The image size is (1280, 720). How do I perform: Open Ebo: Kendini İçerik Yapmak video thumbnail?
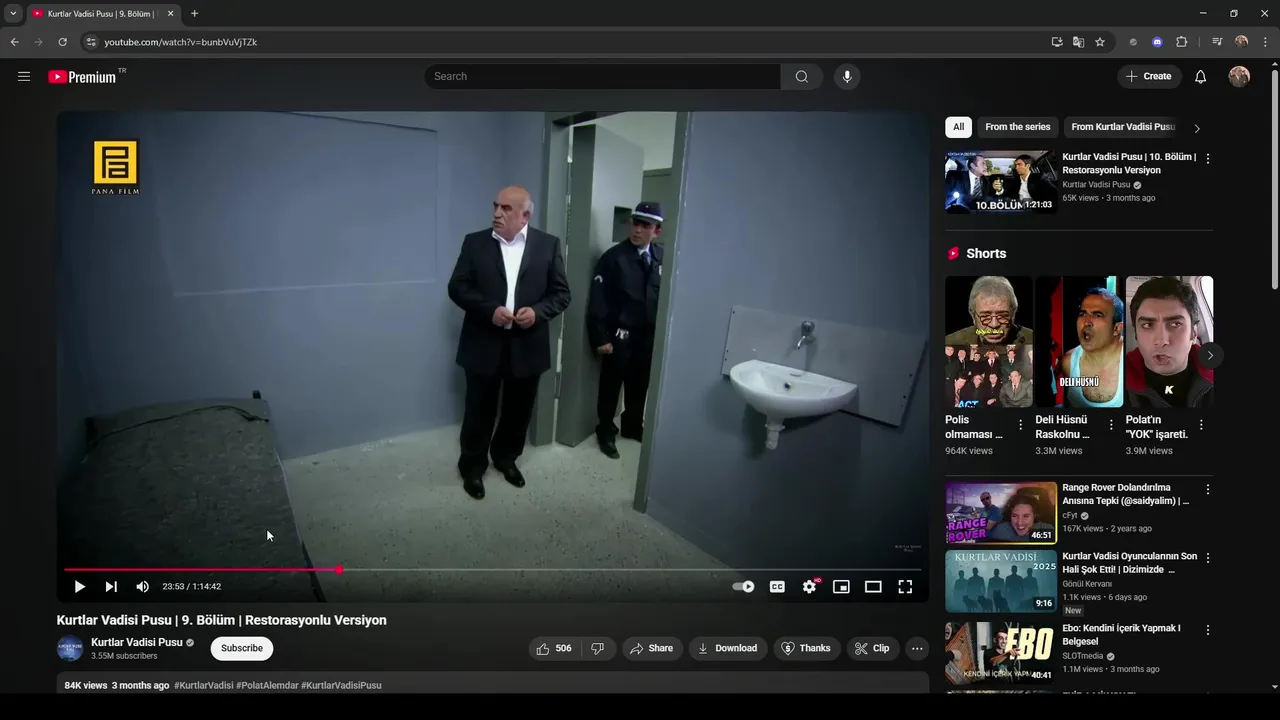click(x=1001, y=653)
